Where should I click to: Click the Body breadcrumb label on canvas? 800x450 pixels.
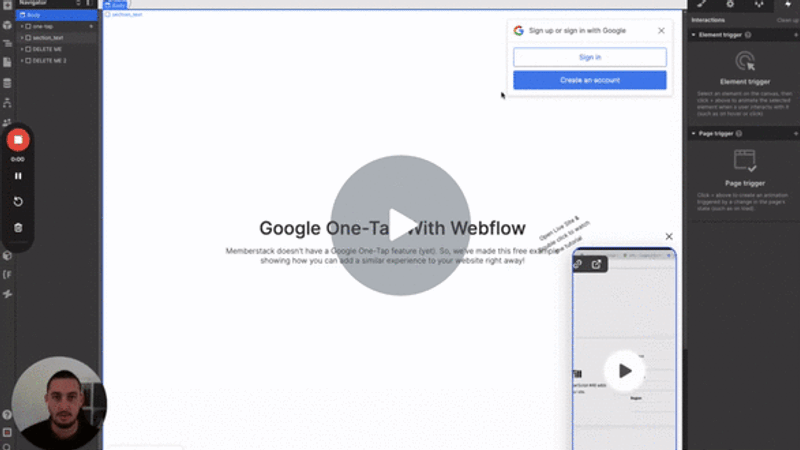coord(115,5)
